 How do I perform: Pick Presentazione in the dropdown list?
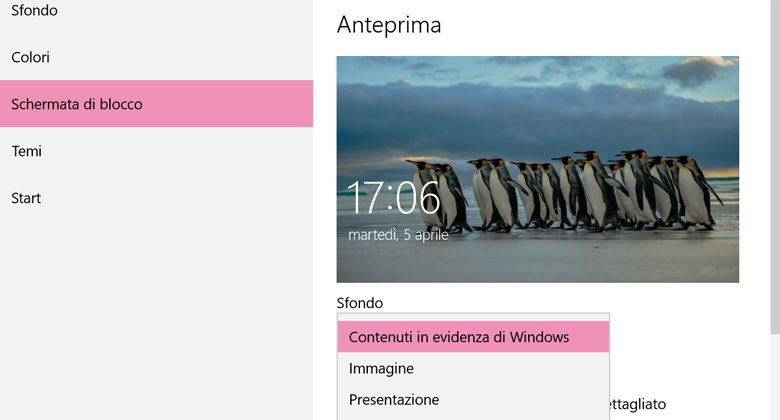click(x=473, y=400)
